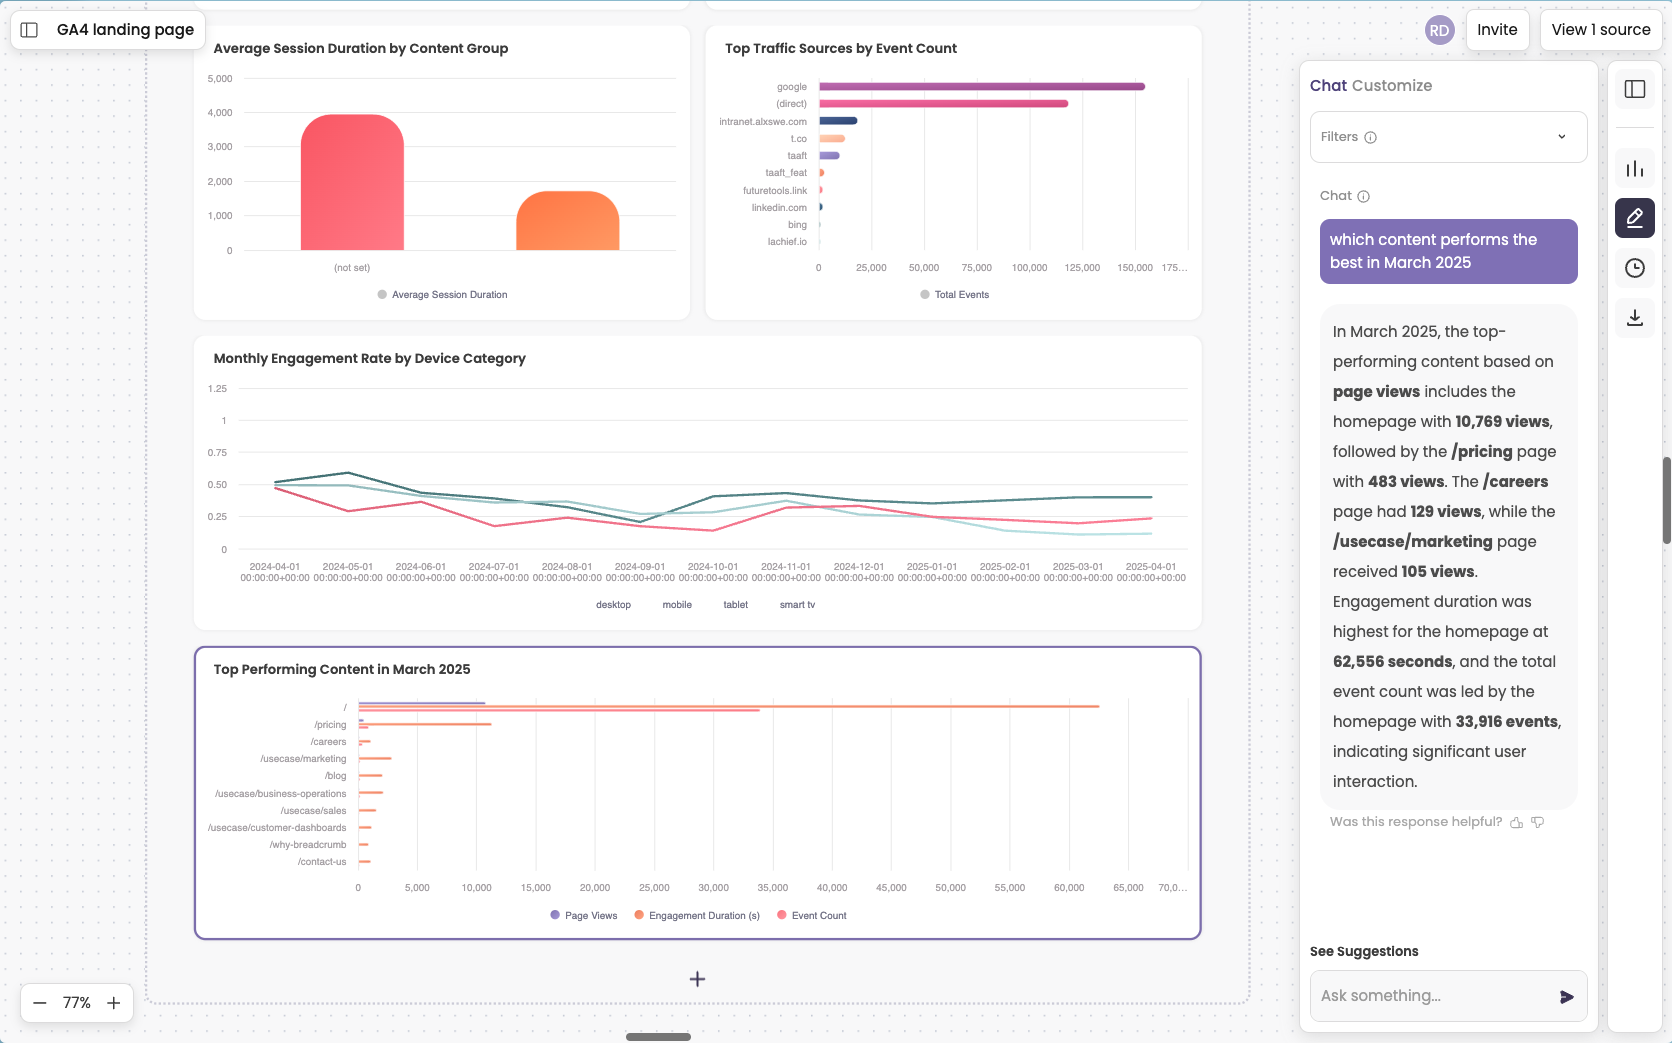Expand See Suggestions in the chat panel
Screen dimensions: 1672x1043
point(1364,951)
